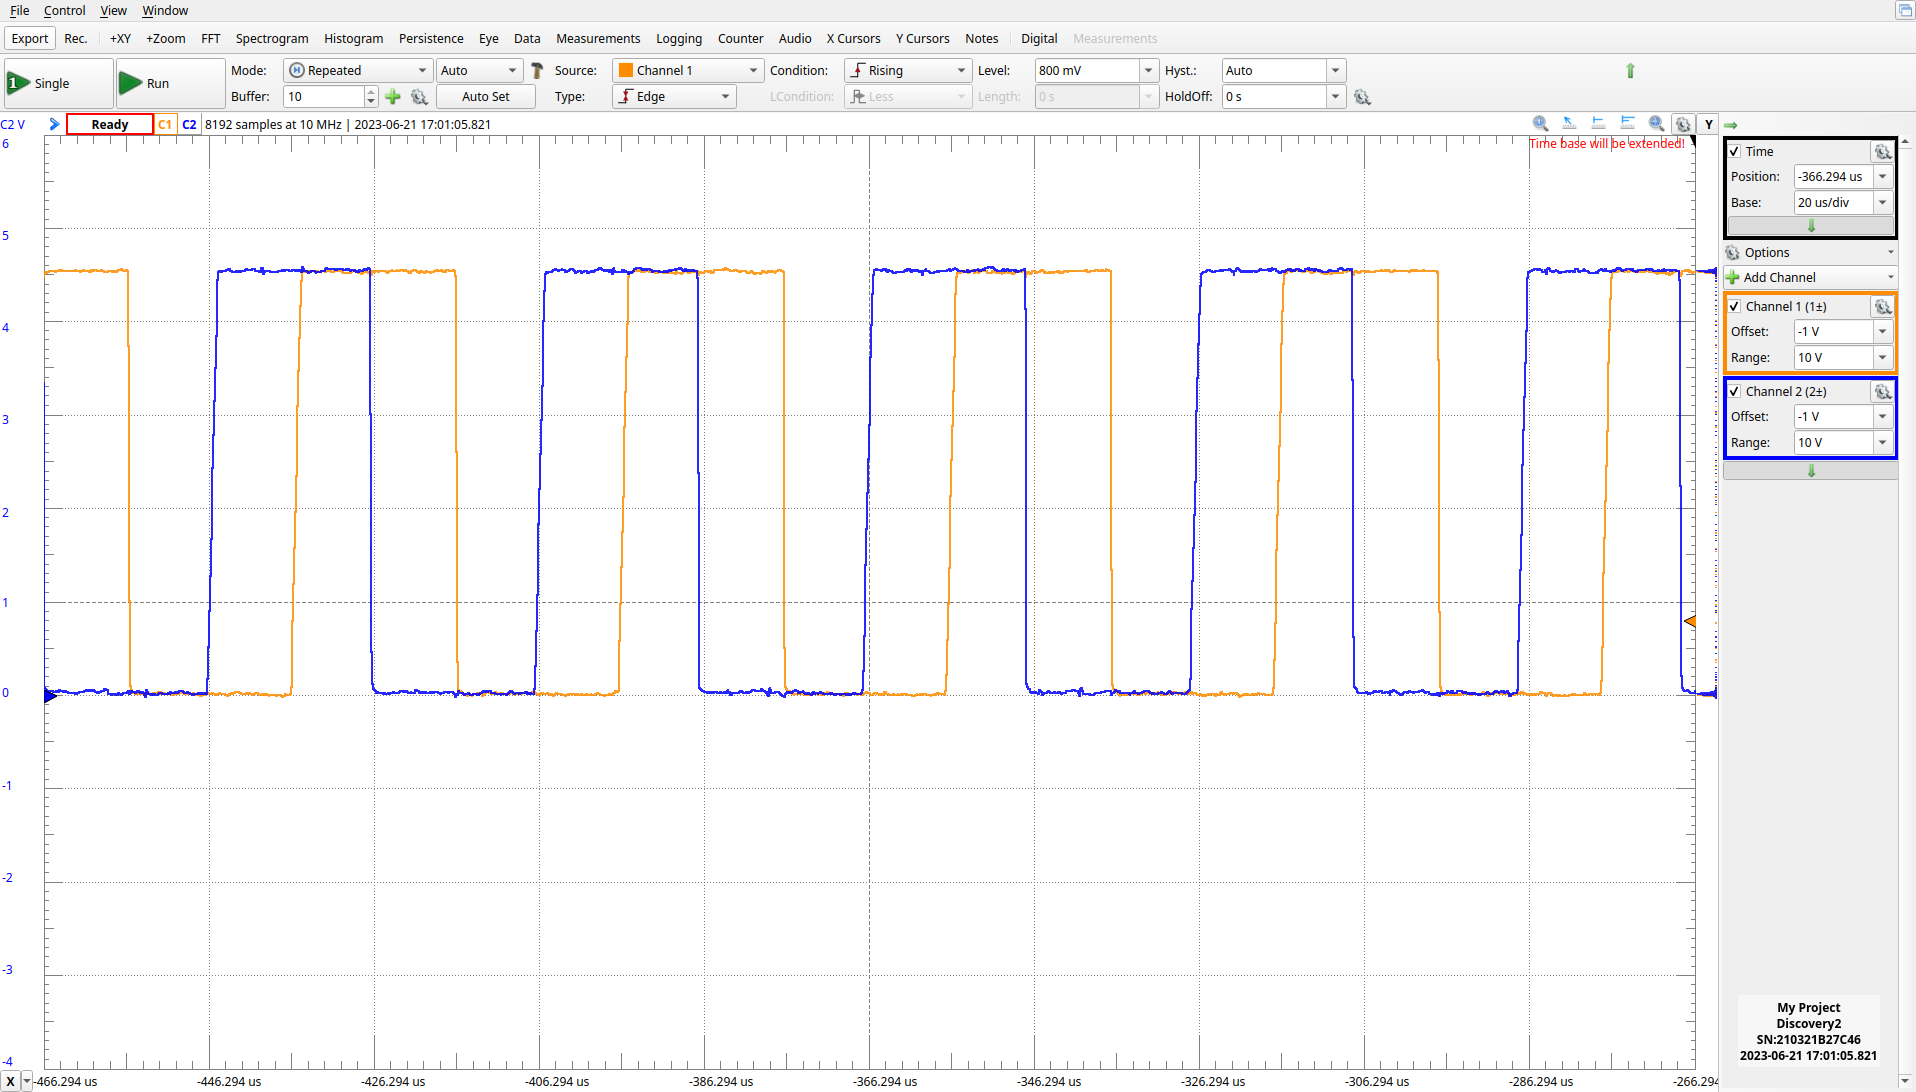Open Channel 1 settings gear icon
The width and height of the screenshot is (1916, 1092).
[1882, 307]
